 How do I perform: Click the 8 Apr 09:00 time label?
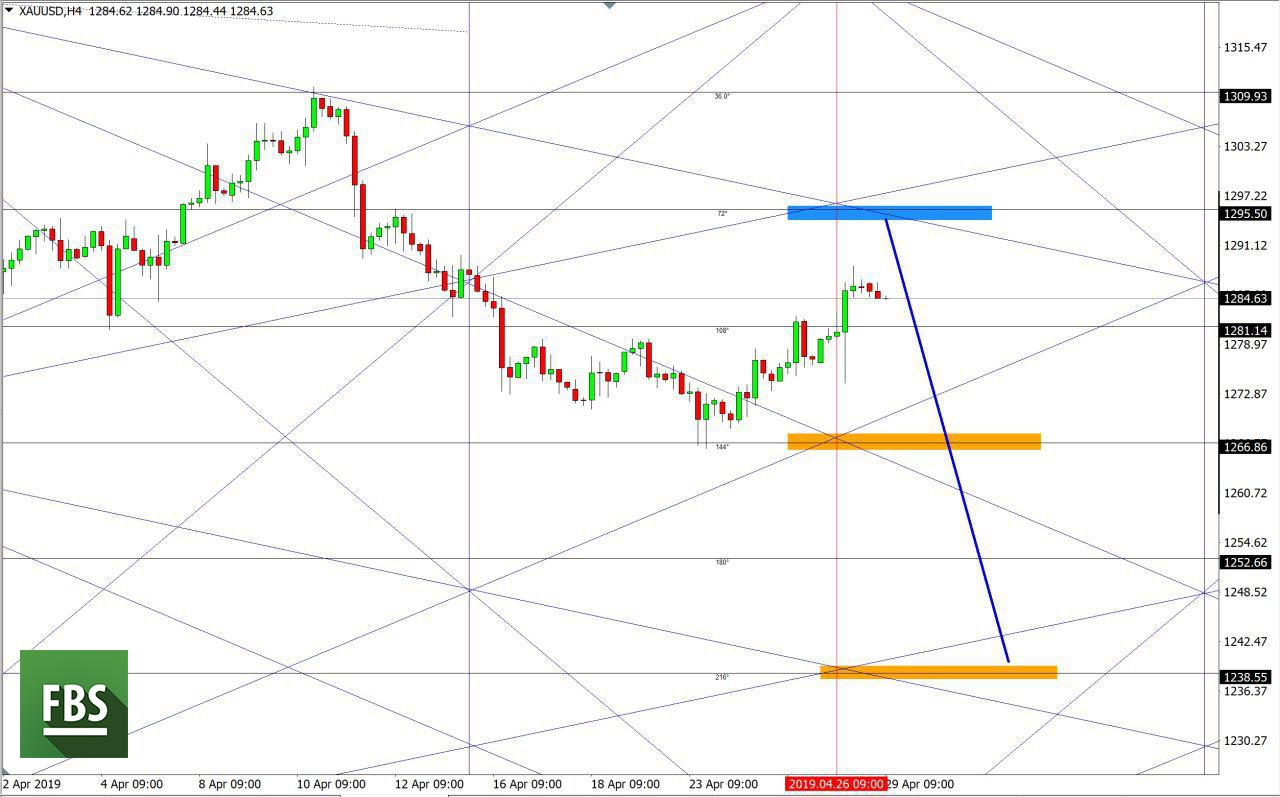pyautogui.click(x=230, y=784)
